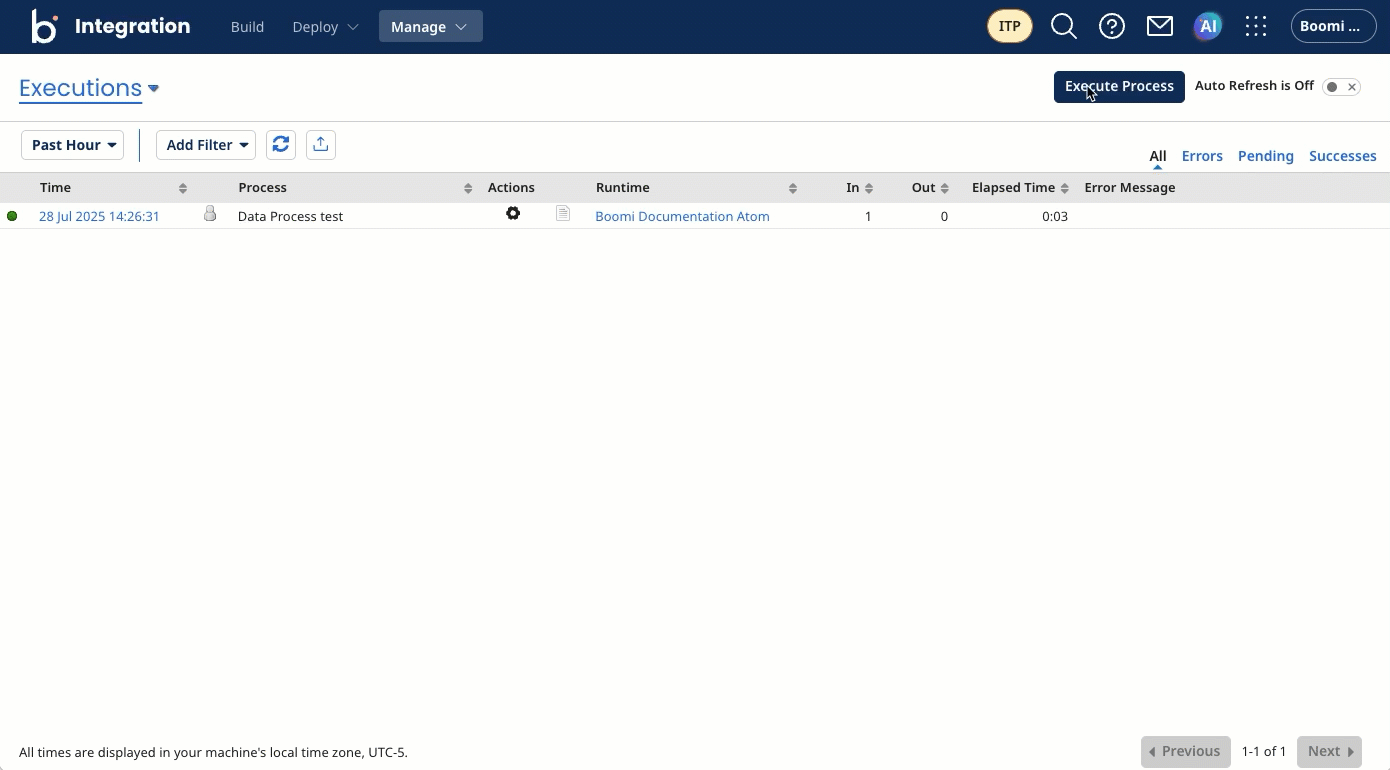
Task: Open notifications via the envelope icon
Action: (1159, 26)
